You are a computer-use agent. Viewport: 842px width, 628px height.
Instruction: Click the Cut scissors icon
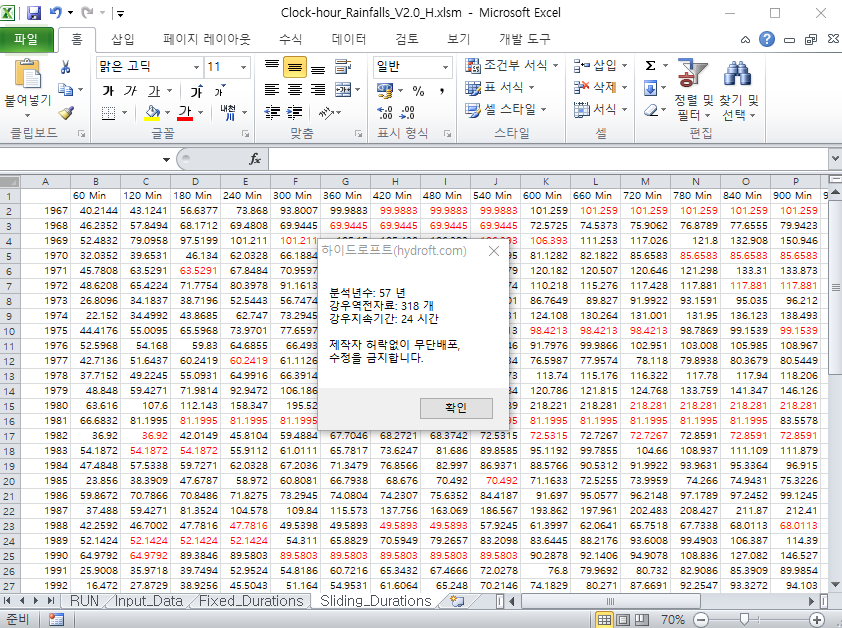pyautogui.click(x=66, y=67)
